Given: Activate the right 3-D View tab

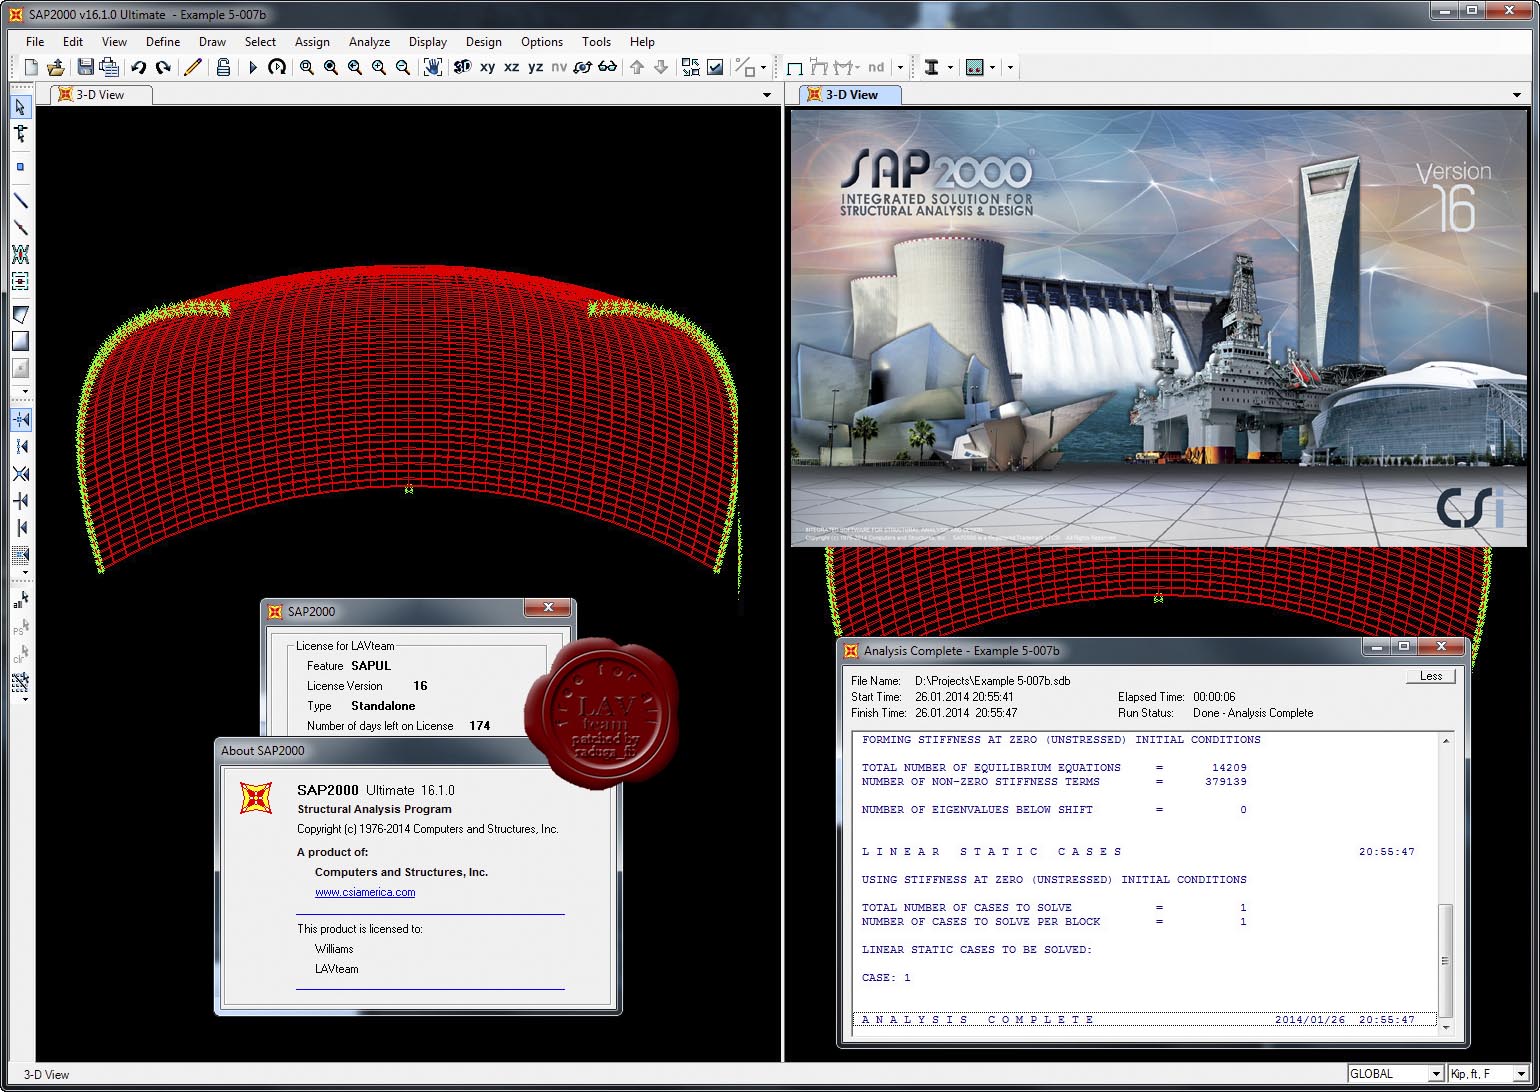Looking at the screenshot, I should click(x=851, y=94).
